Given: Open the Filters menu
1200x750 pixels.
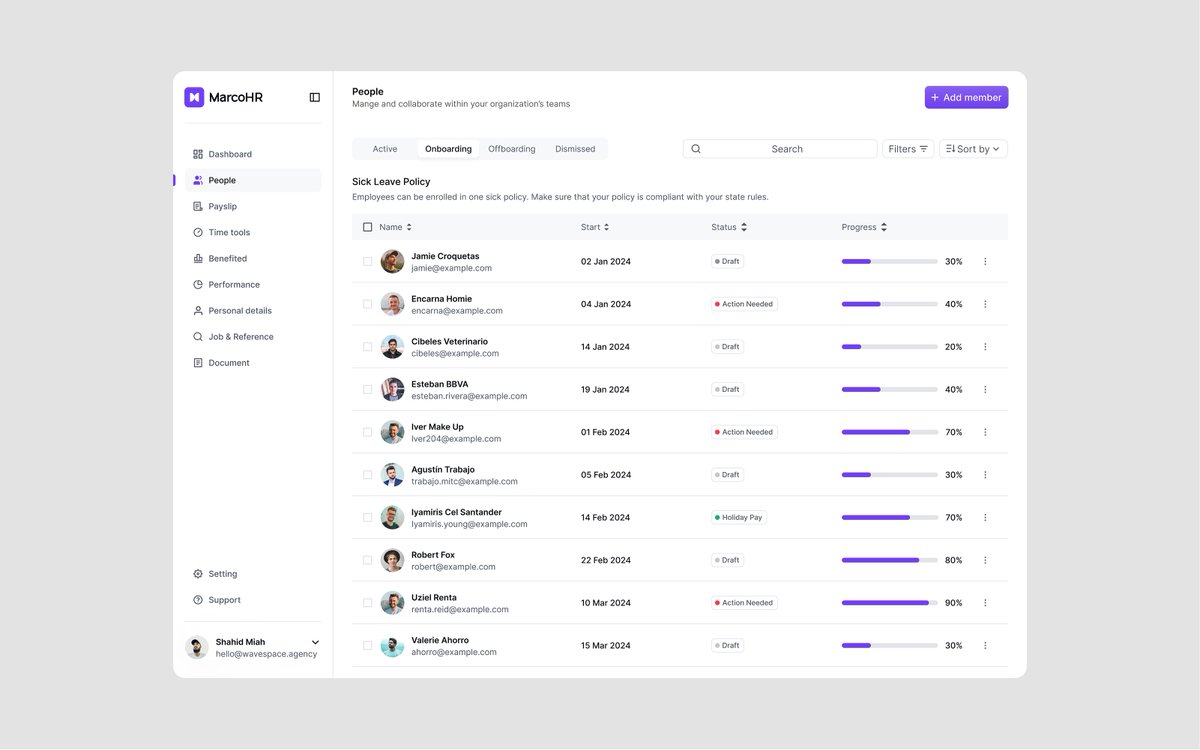Looking at the screenshot, I should (908, 149).
